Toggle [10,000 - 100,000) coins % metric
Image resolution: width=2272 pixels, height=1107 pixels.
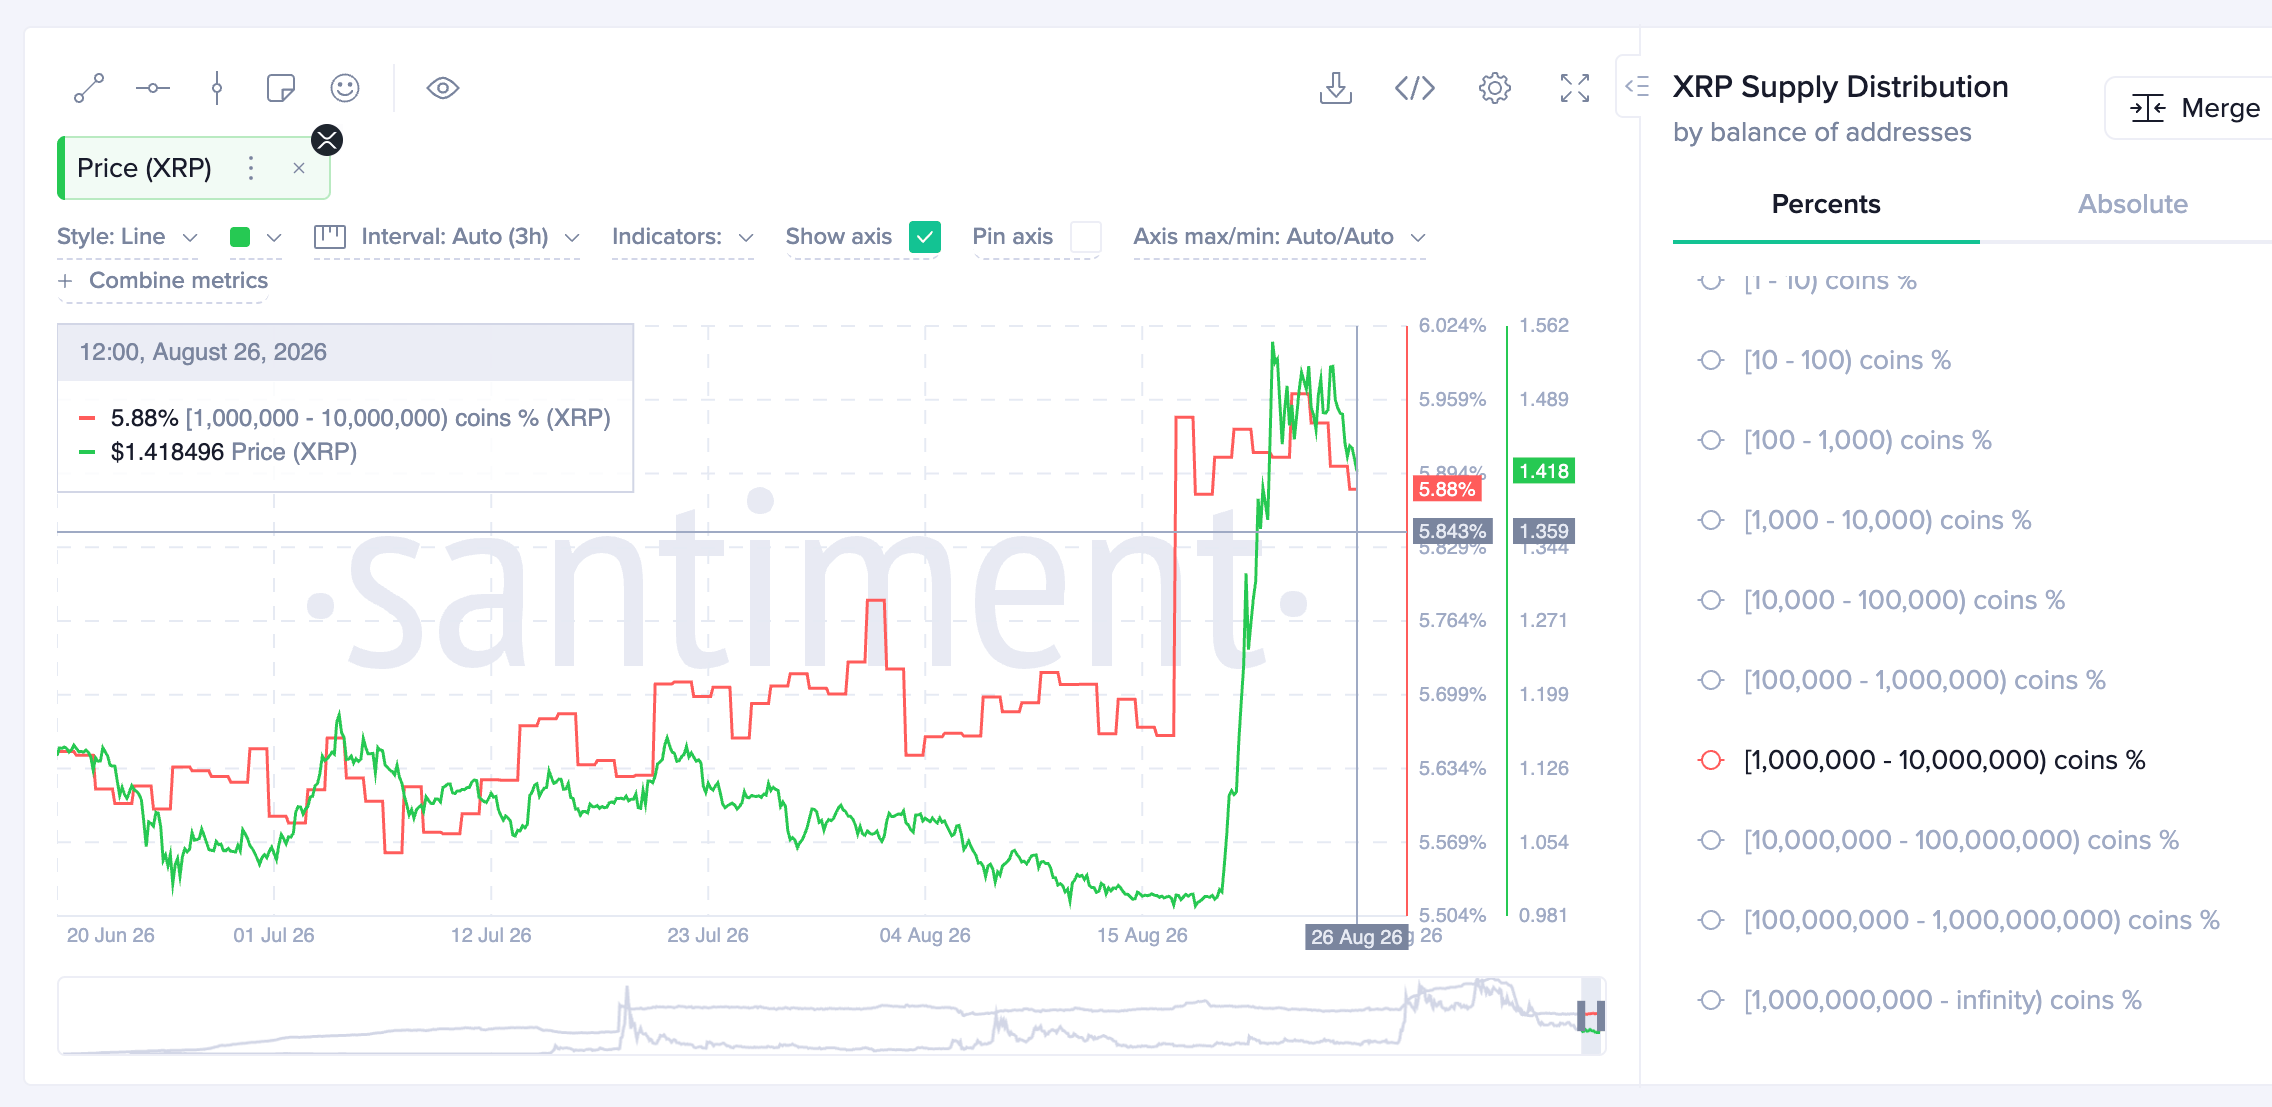1882,600
